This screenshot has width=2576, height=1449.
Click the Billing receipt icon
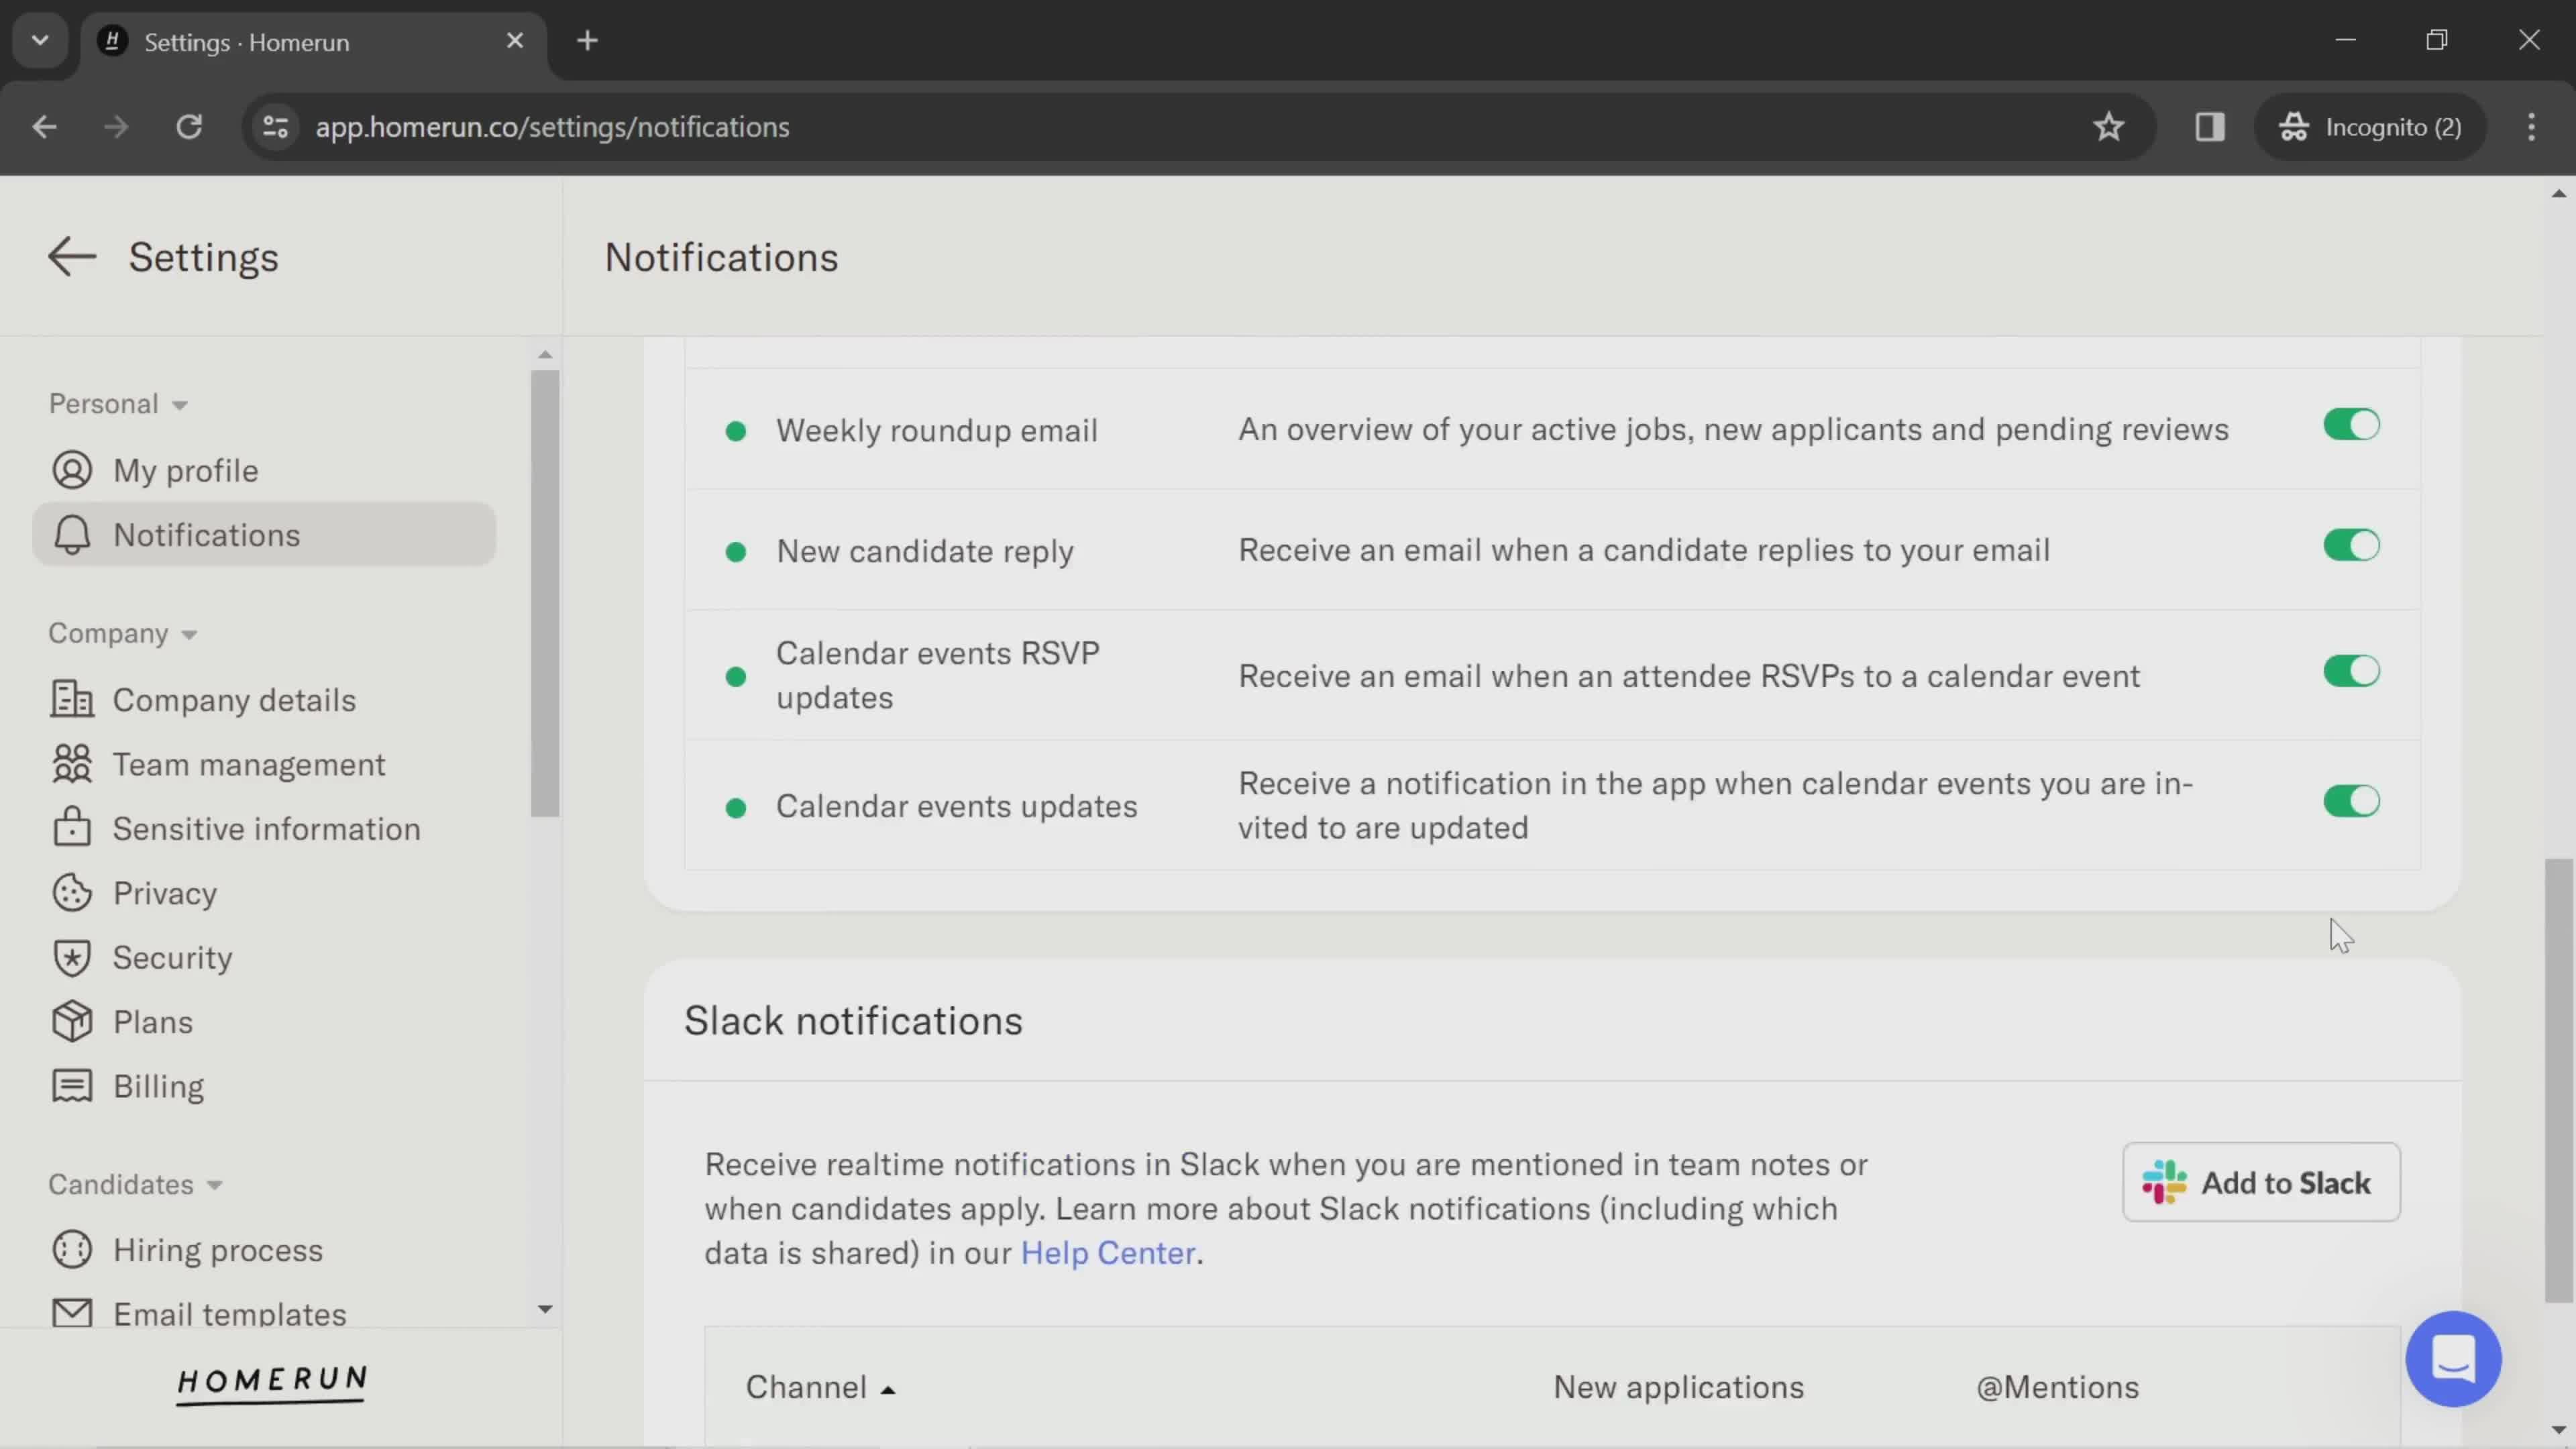click(x=72, y=1086)
